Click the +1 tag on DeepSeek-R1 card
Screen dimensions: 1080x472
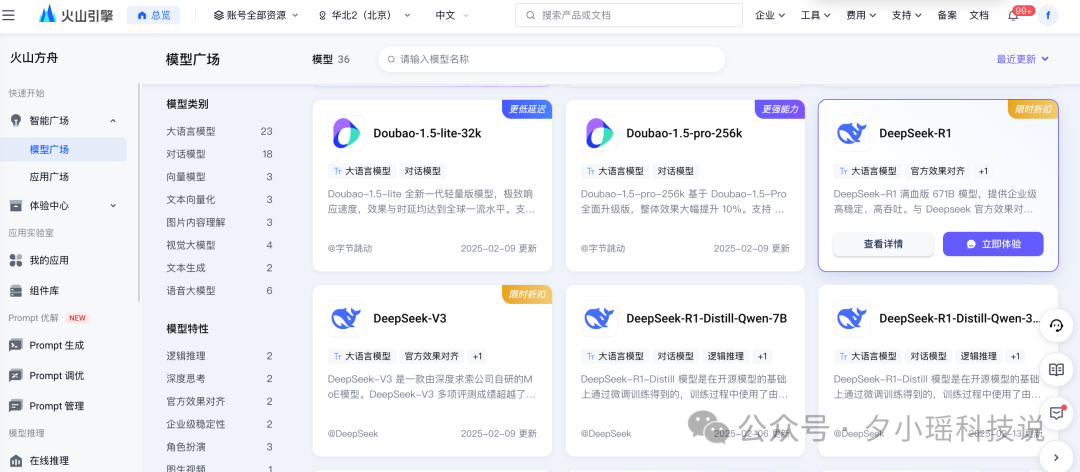click(983, 171)
